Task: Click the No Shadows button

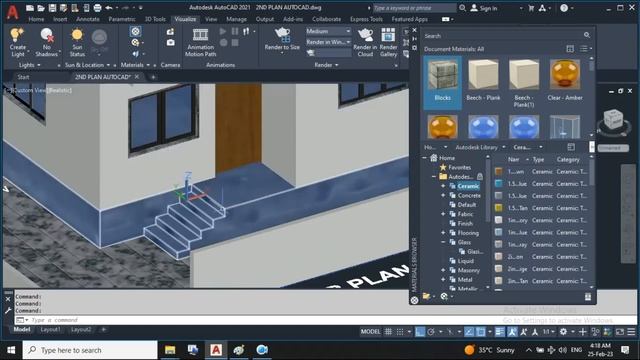Action: (47, 42)
